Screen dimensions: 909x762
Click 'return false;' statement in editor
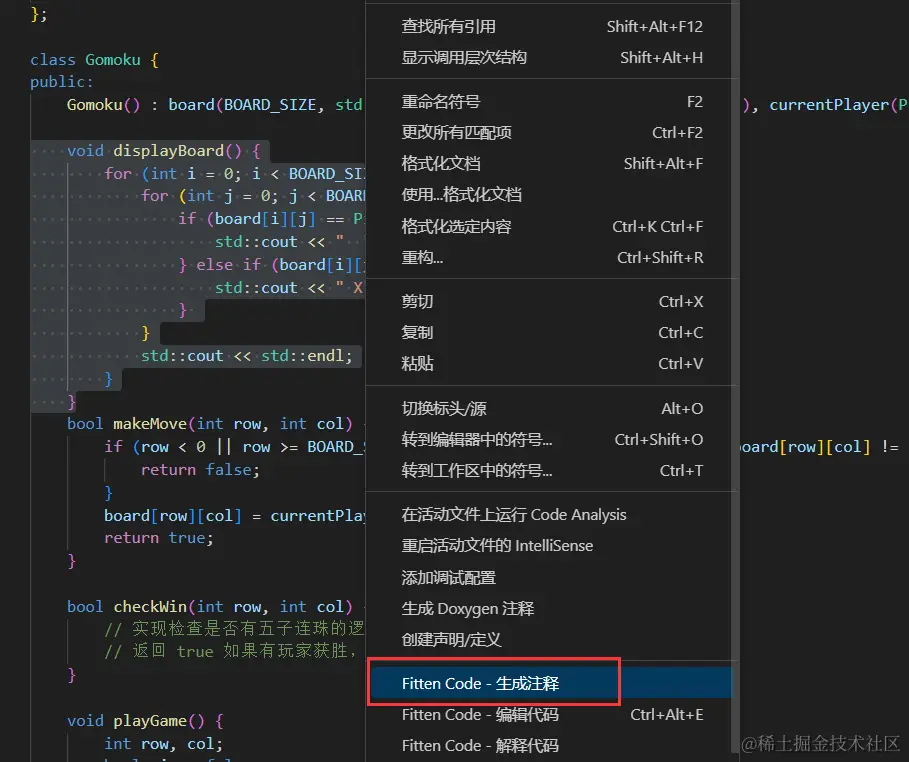[x=201, y=470]
